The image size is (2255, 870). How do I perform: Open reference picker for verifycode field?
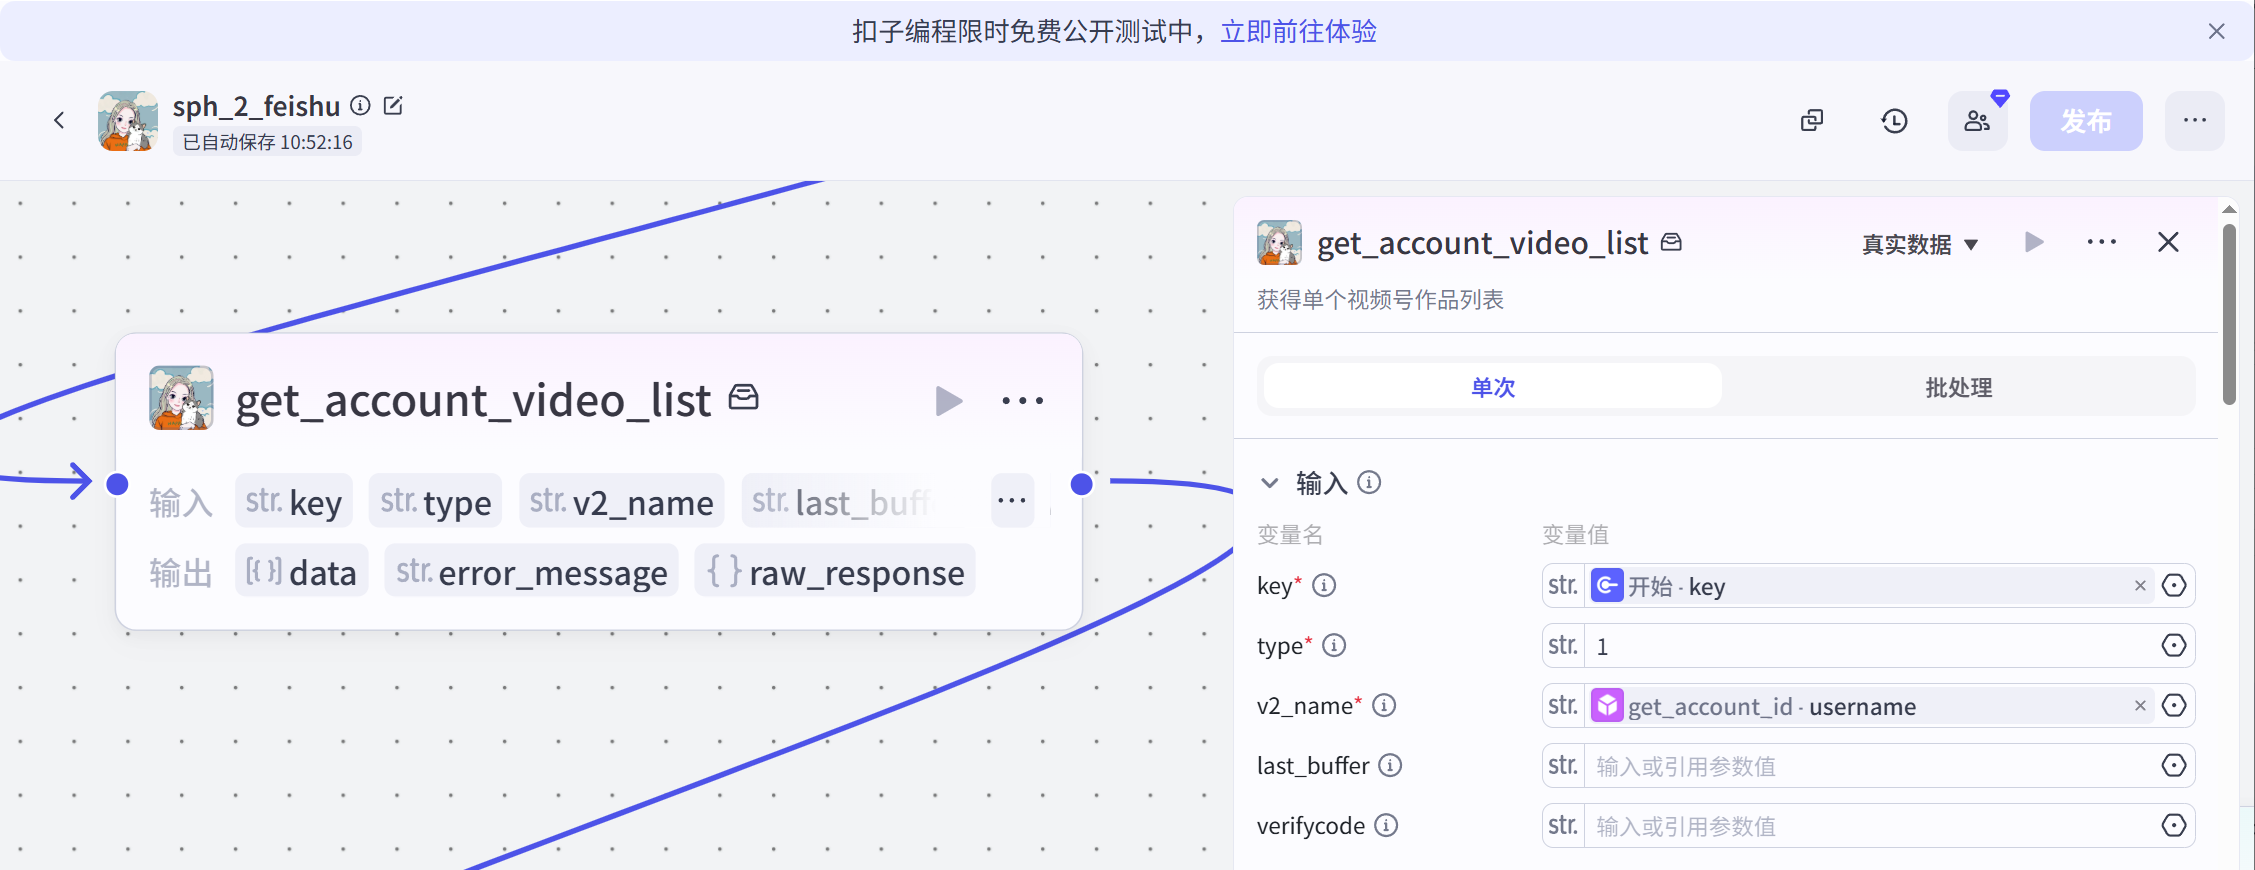click(2174, 826)
